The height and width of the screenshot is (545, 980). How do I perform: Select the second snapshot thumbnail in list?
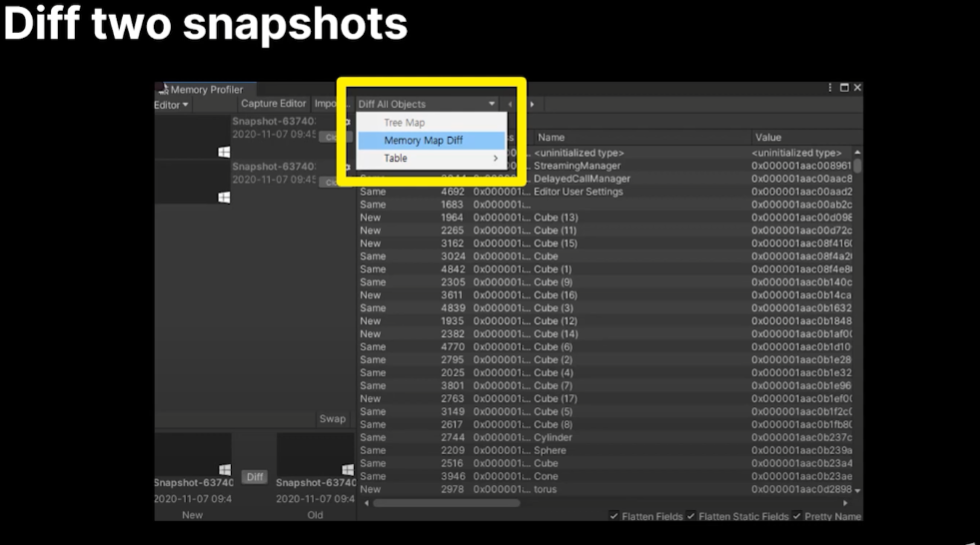tap(192, 182)
